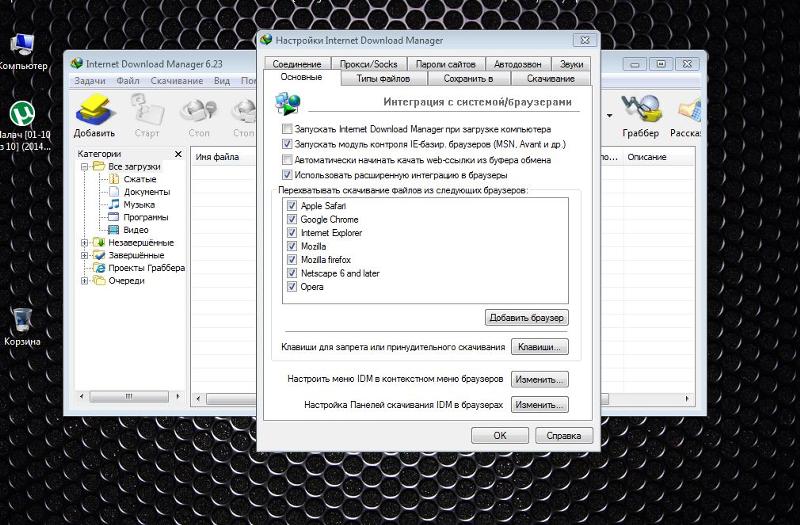Click the Add (Добавить) toolbar icon
800x525 pixels.
94,116
